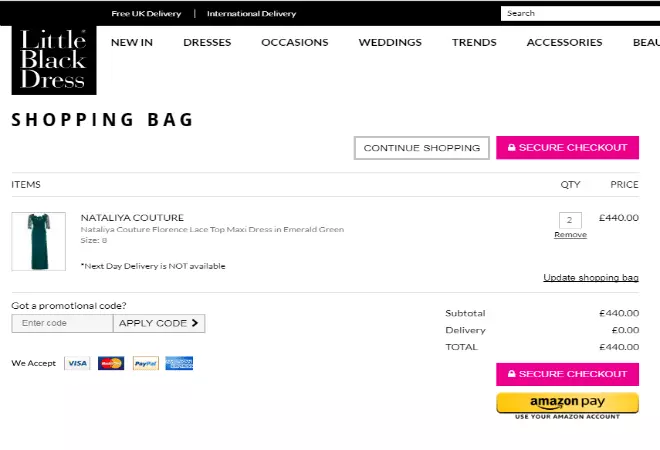660x450 pixels.
Task: Select Accessories in the navigation bar
Action: tap(564, 43)
